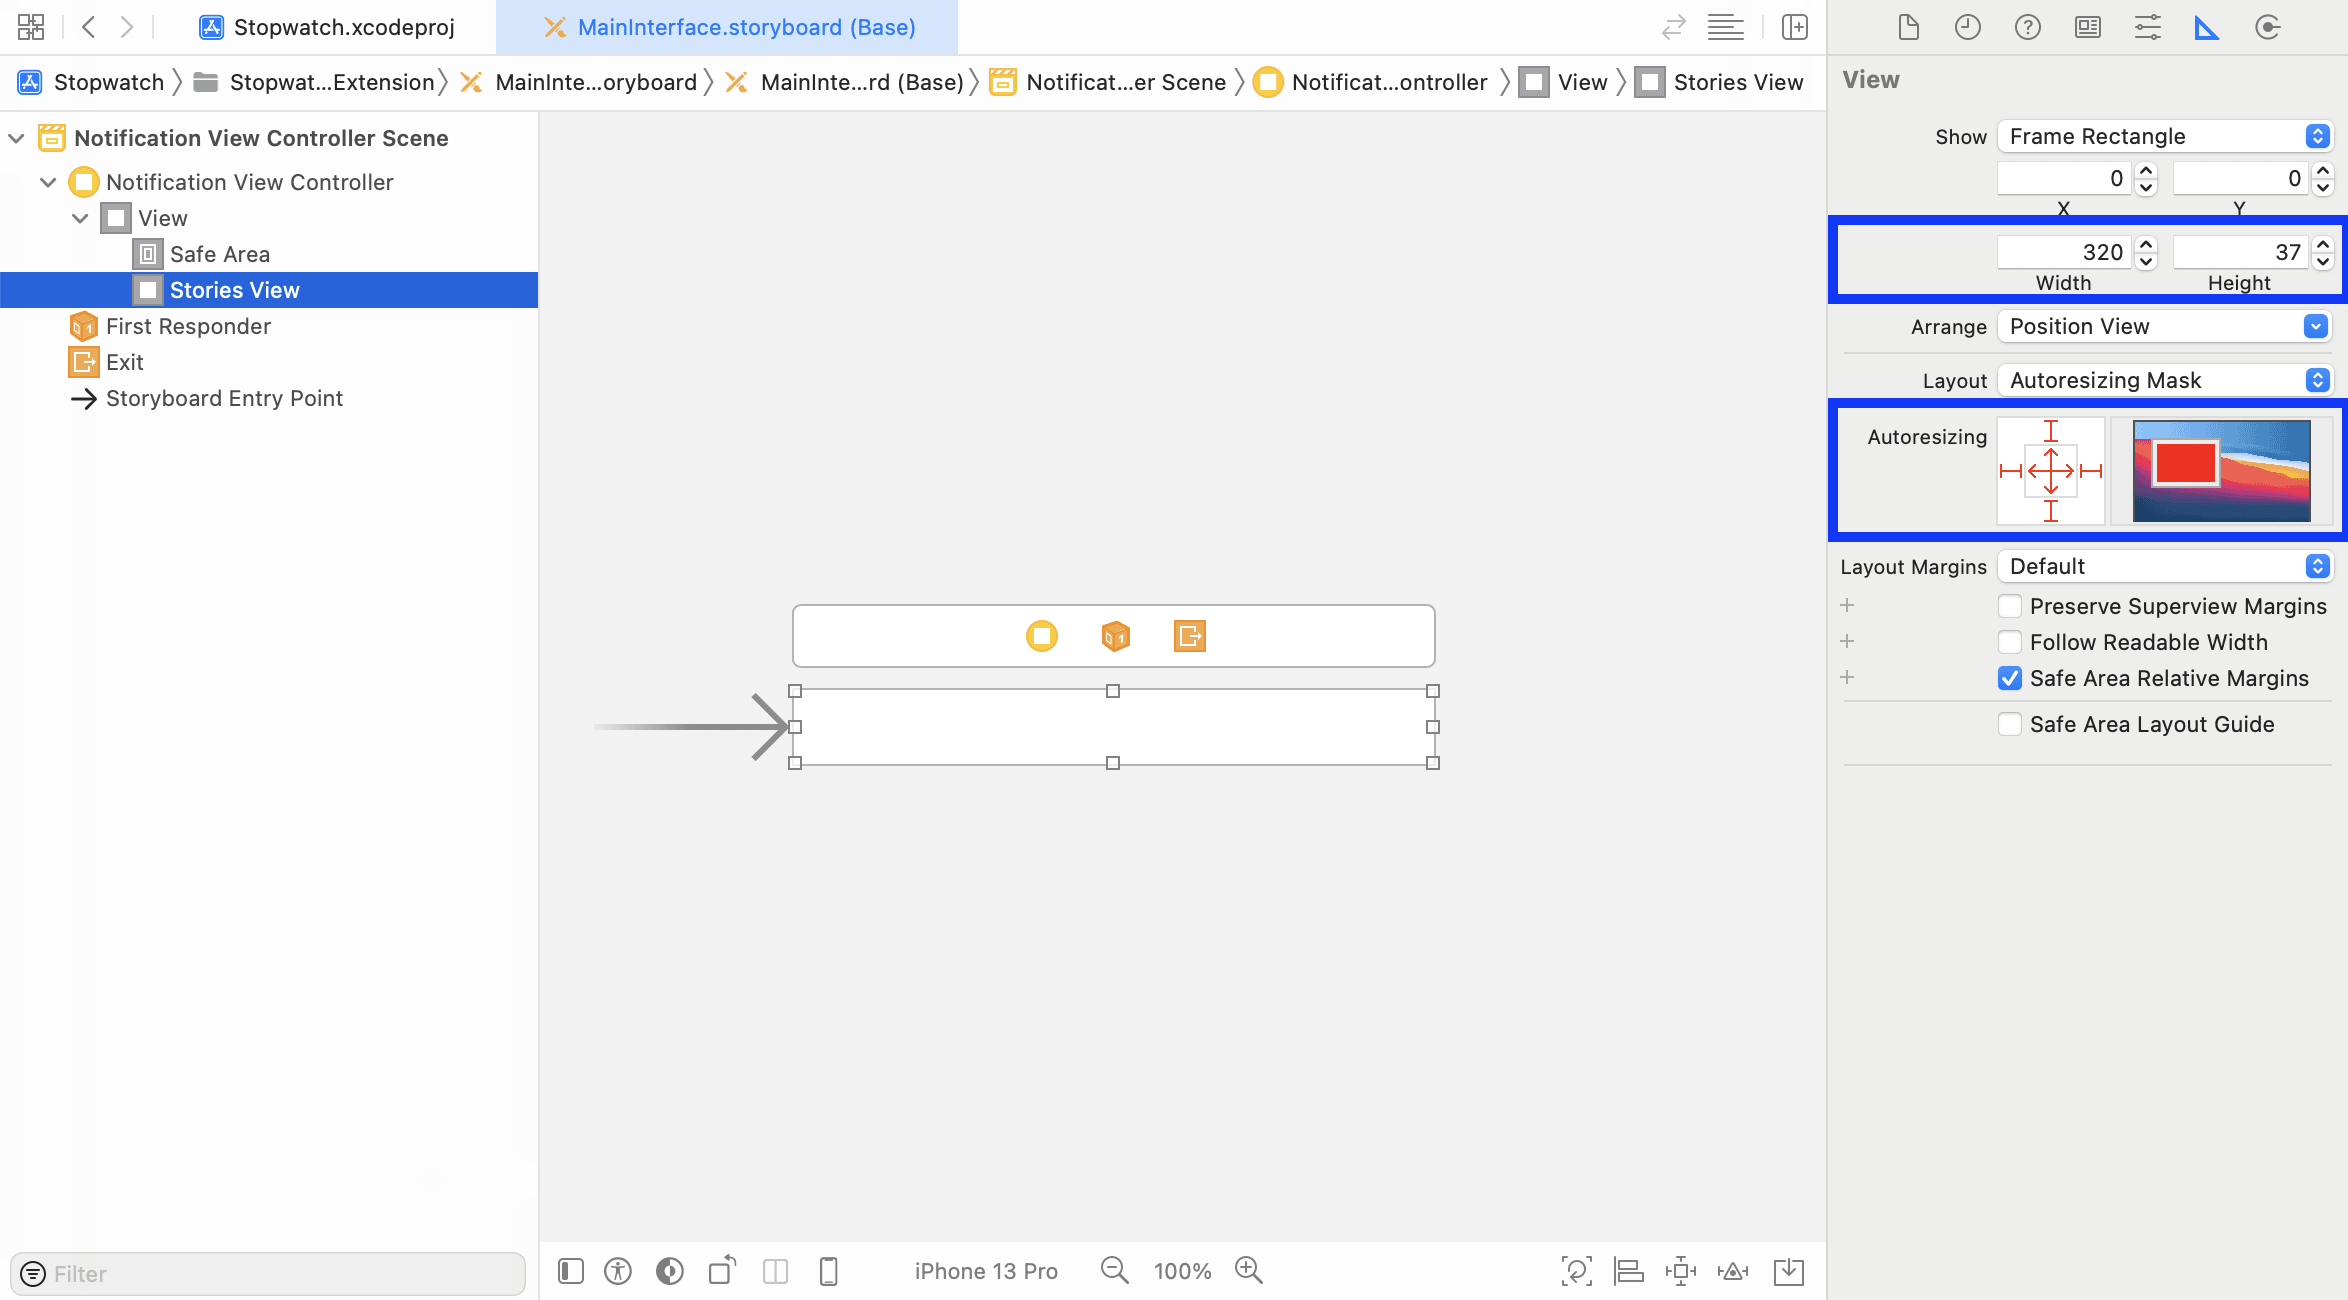2348x1300 pixels.
Task: Click the Align constraints icon
Action: [1629, 1271]
